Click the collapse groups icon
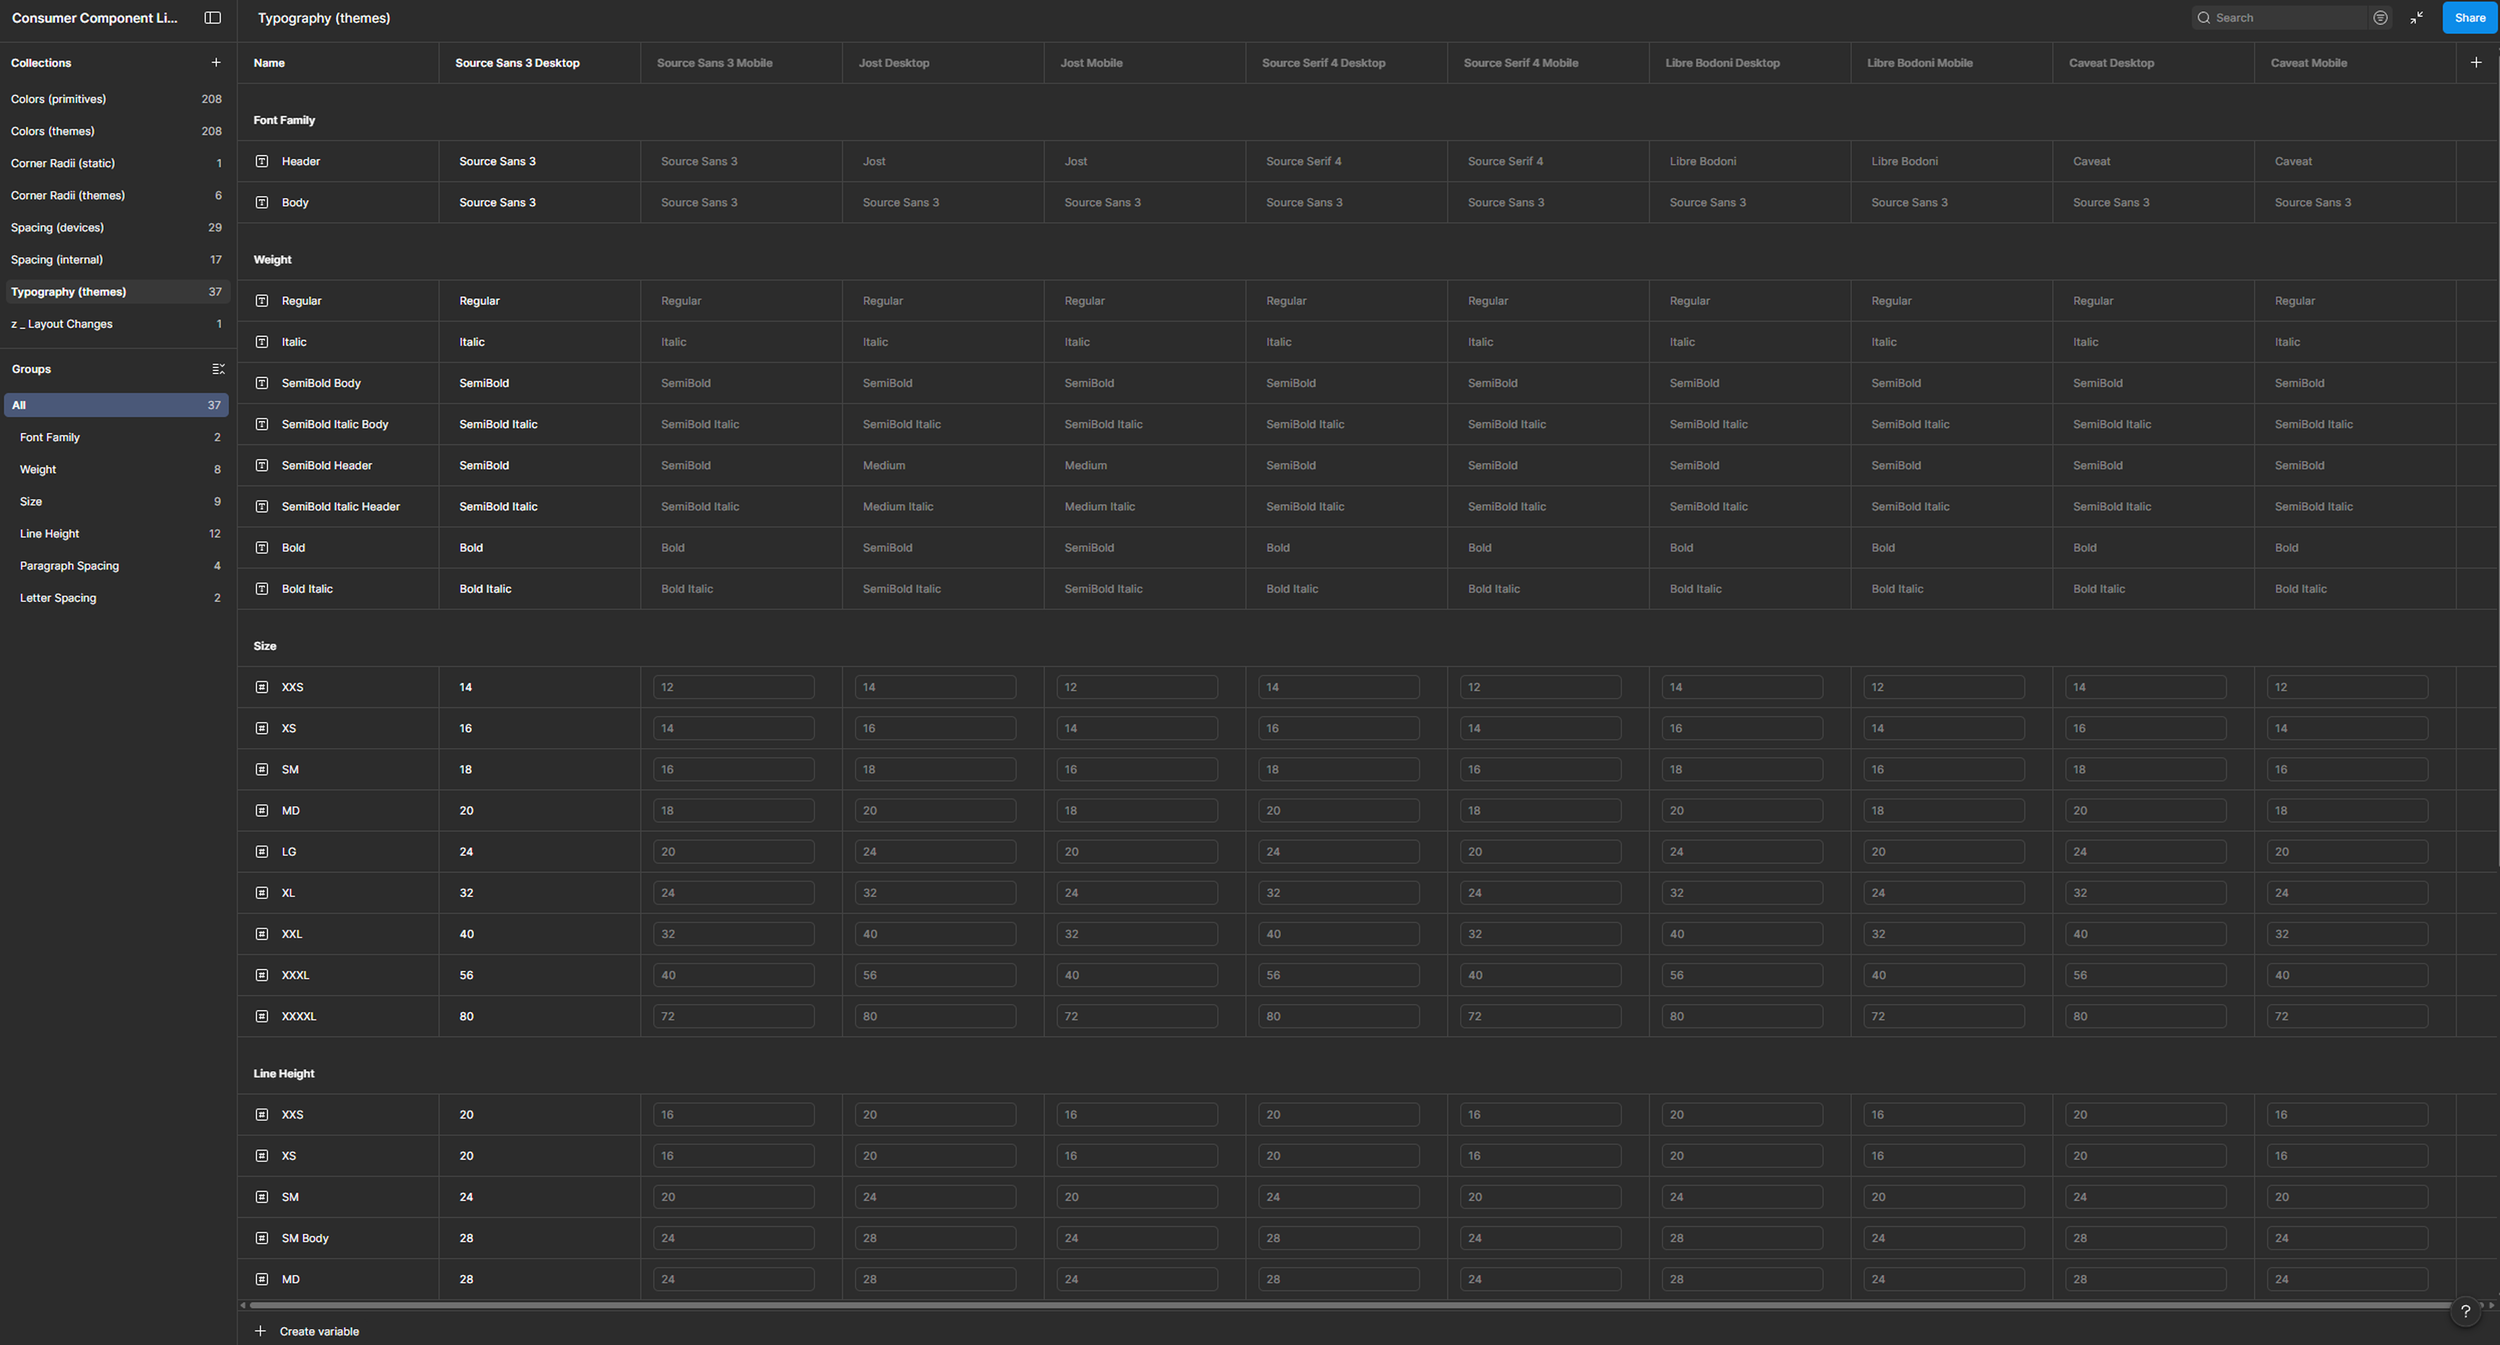Image resolution: width=2500 pixels, height=1345 pixels. pos(218,369)
